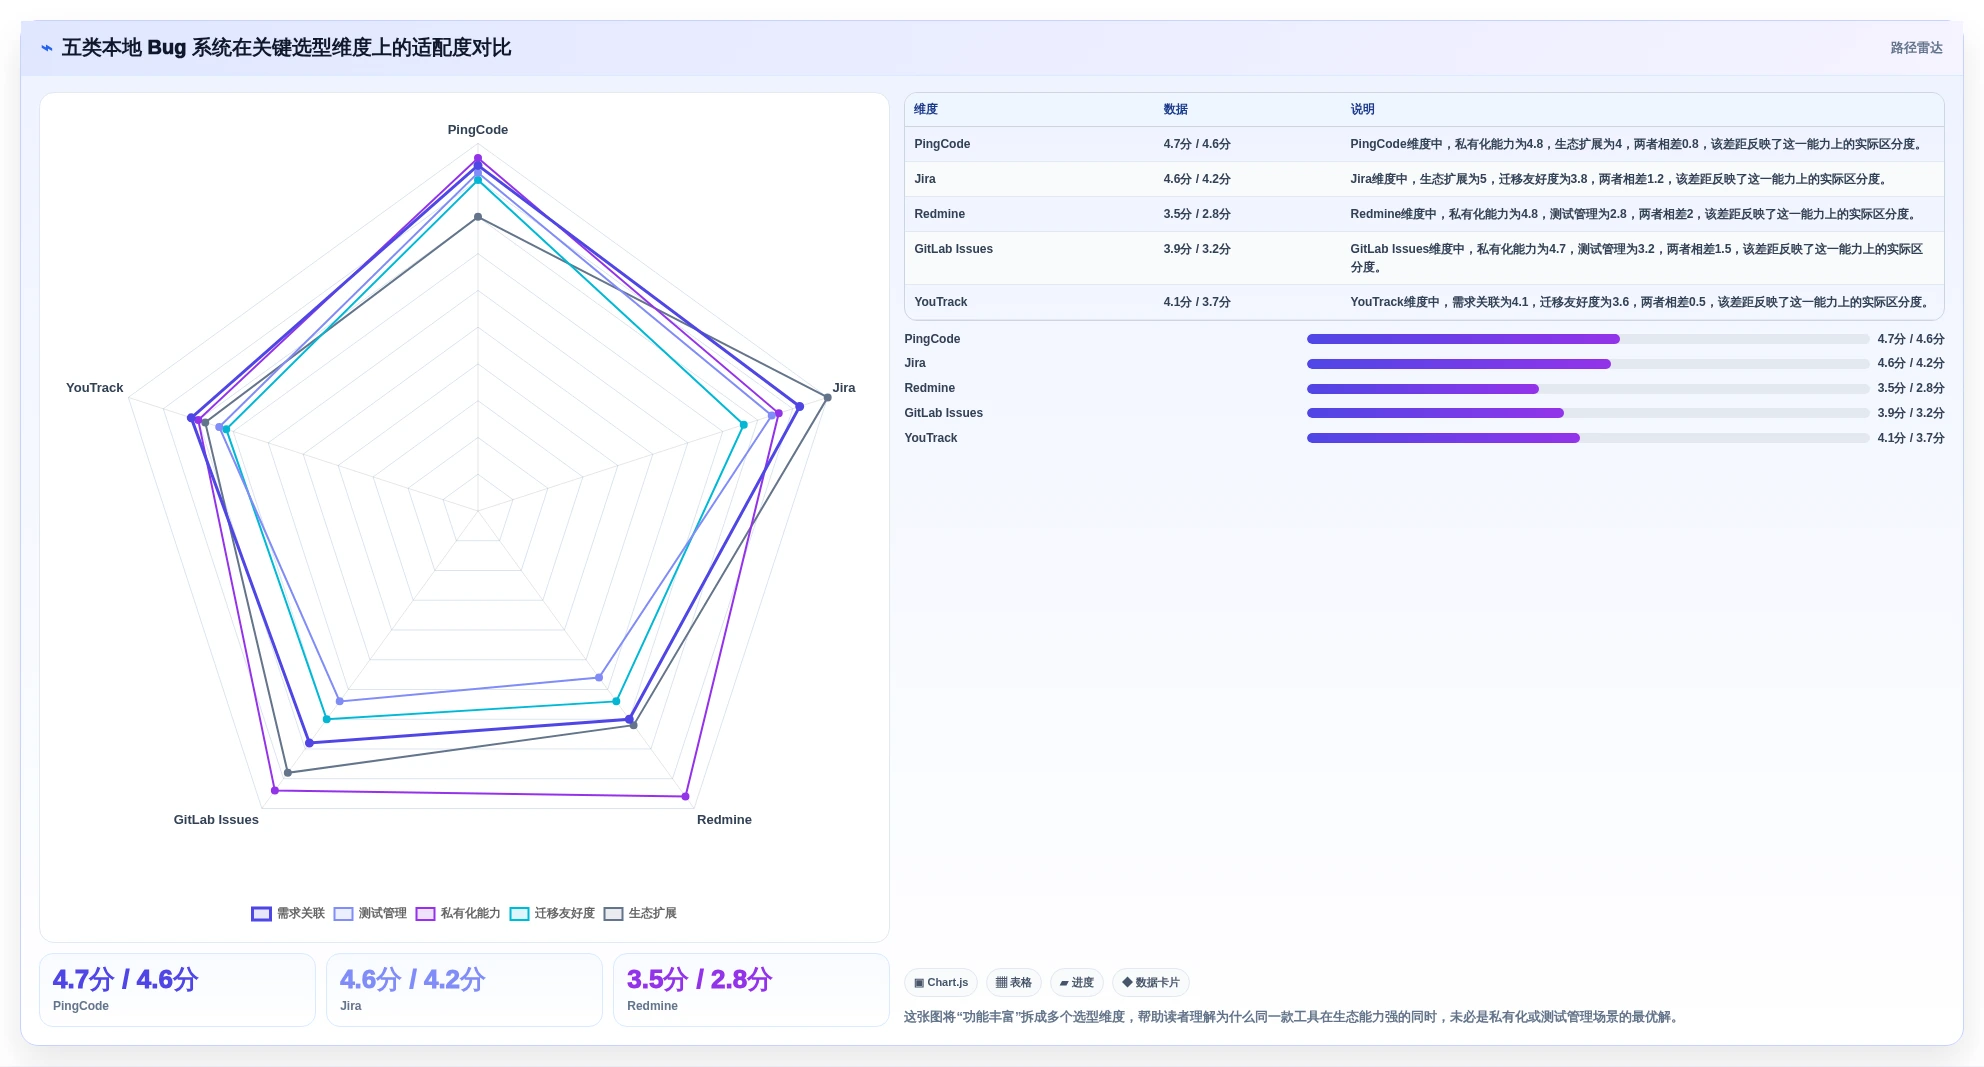1984x1067 pixels.
Task: Click the 表格 tag chip
Action: pos(1014,982)
